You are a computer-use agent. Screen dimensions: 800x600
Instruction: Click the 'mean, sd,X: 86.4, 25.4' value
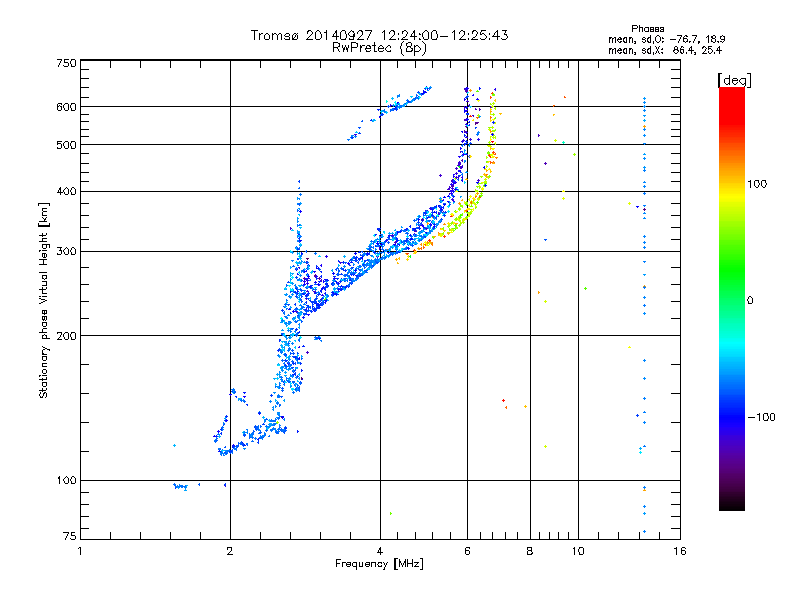point(665,50)
